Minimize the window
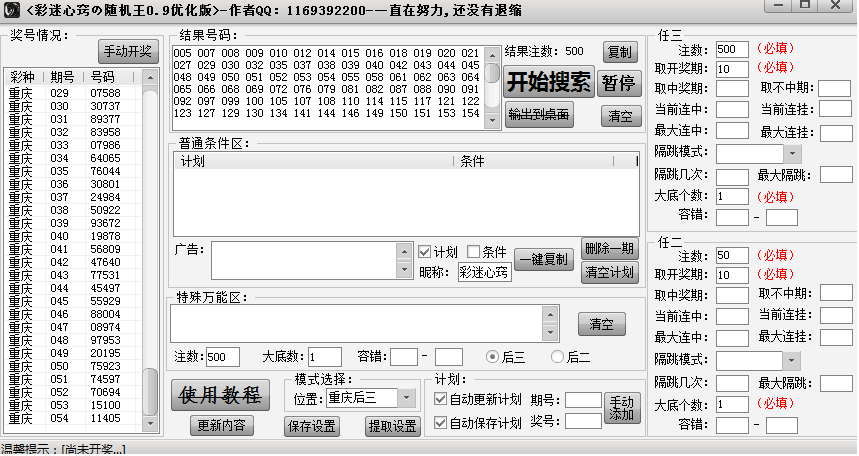 tap(777, 5)
